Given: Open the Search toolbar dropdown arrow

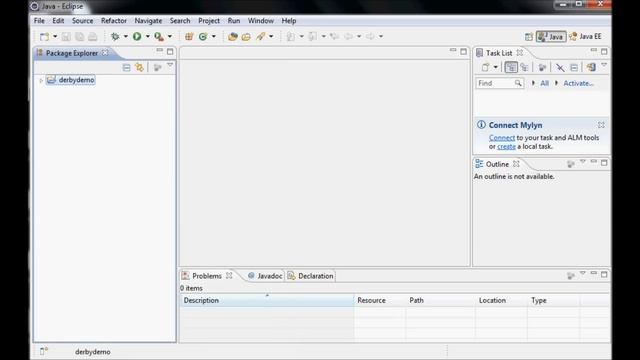Looking at the screenshot, I should click(271, 36).
